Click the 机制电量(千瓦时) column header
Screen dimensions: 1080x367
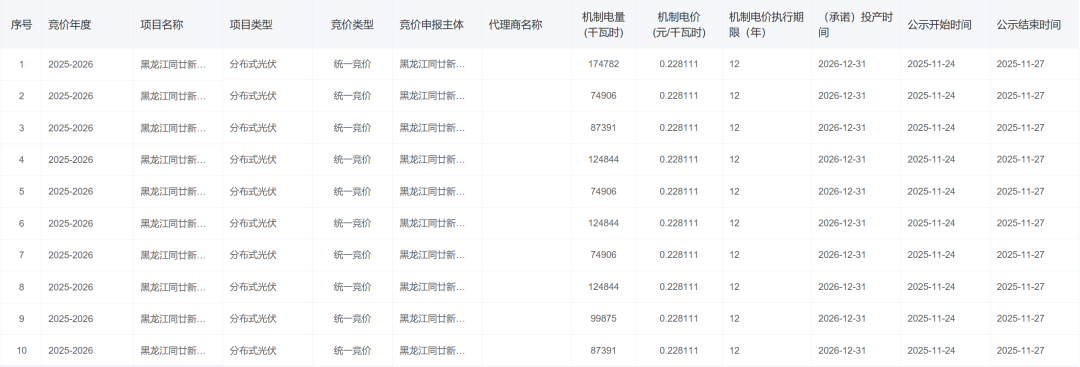pyautogui.click(x=603, y=25)
